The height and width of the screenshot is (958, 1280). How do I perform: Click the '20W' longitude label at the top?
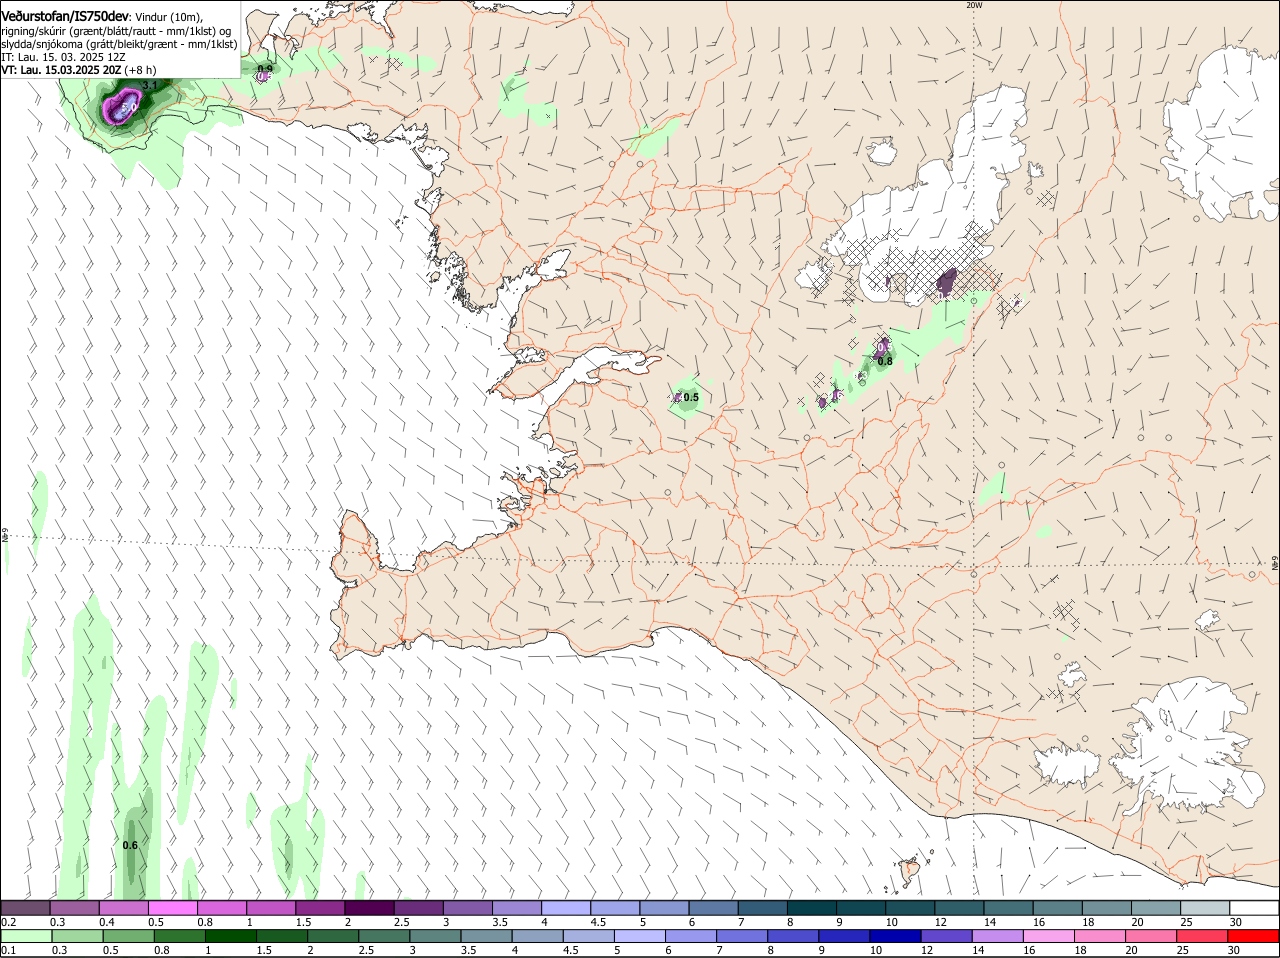974,5
